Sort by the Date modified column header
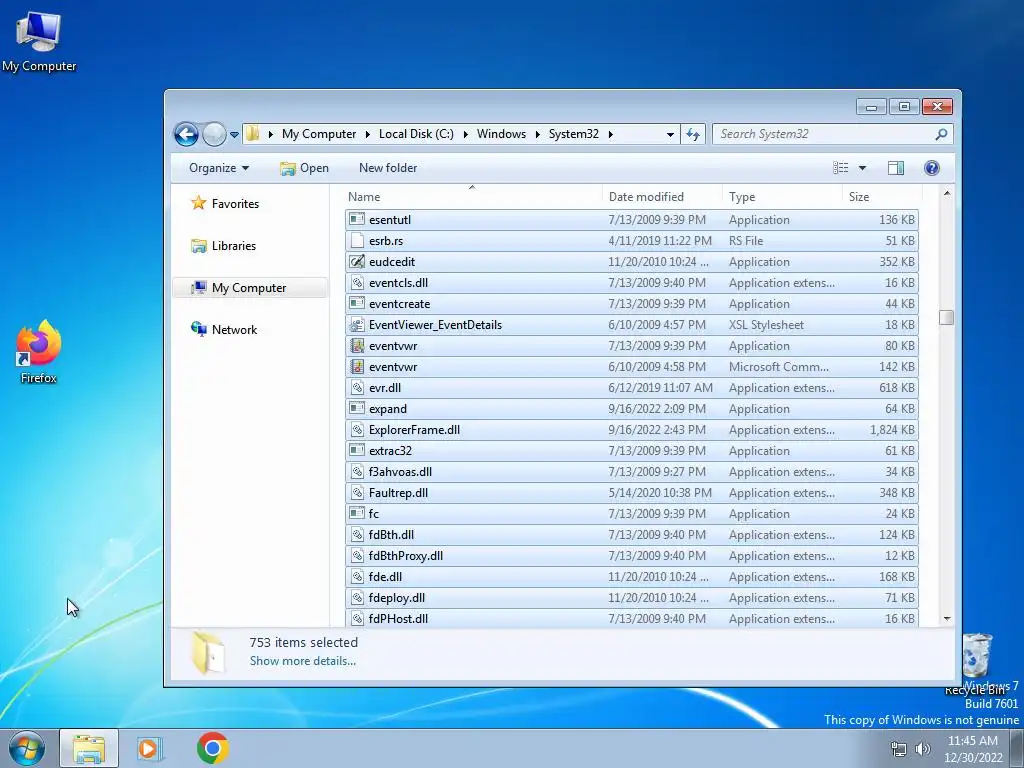Screen dimensions: 1024x768 click(662, 197)
